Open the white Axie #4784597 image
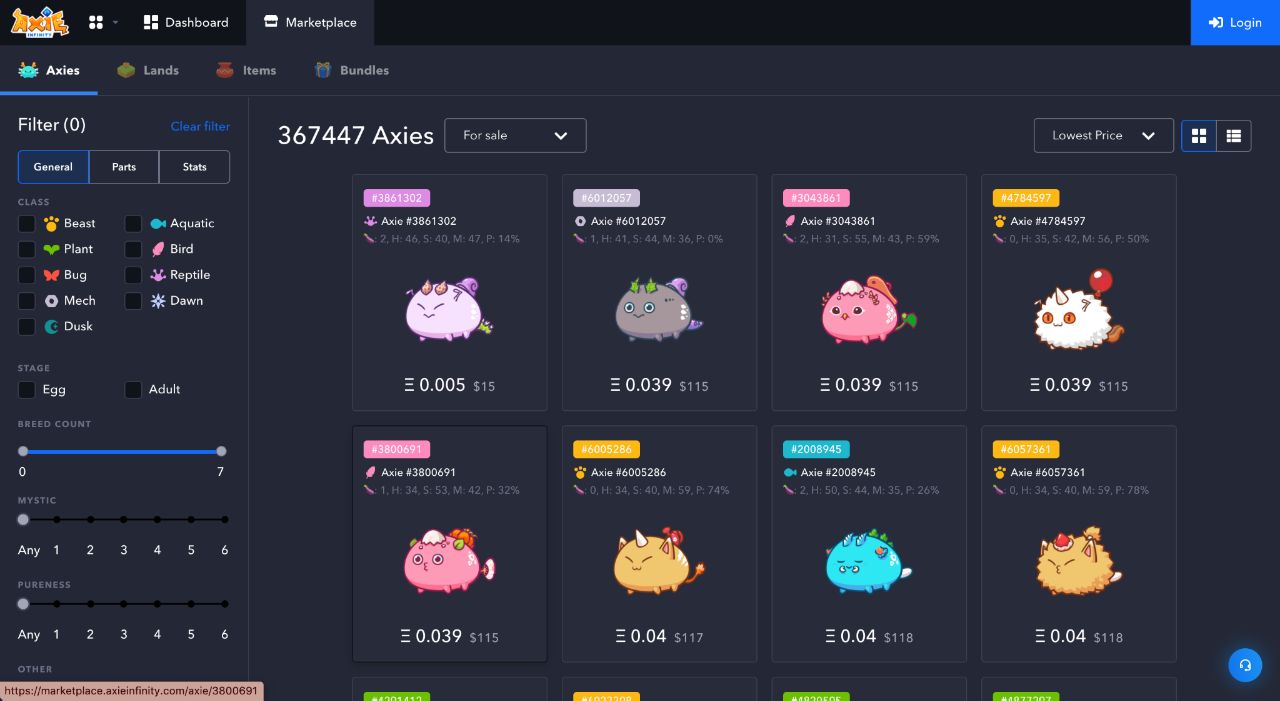This screenshot has width=1280, height=701. point(1078,309)
